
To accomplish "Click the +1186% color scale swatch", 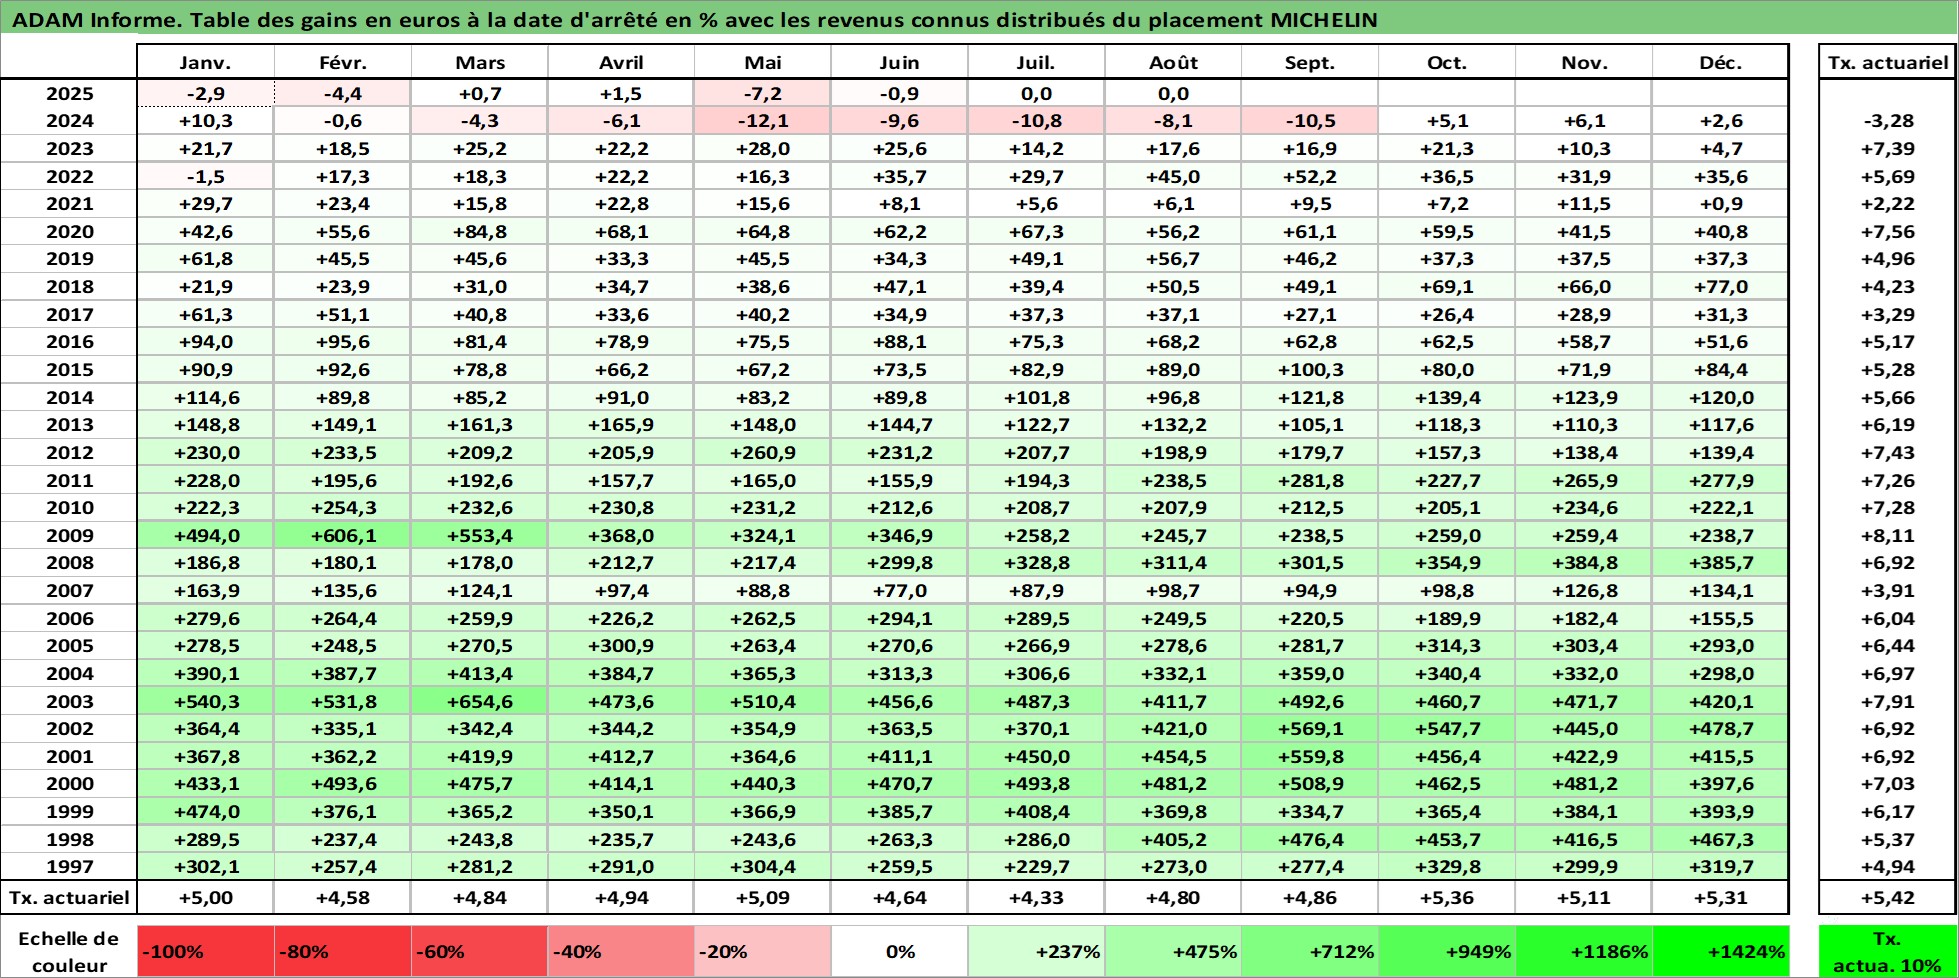I will pos(1584,951).
